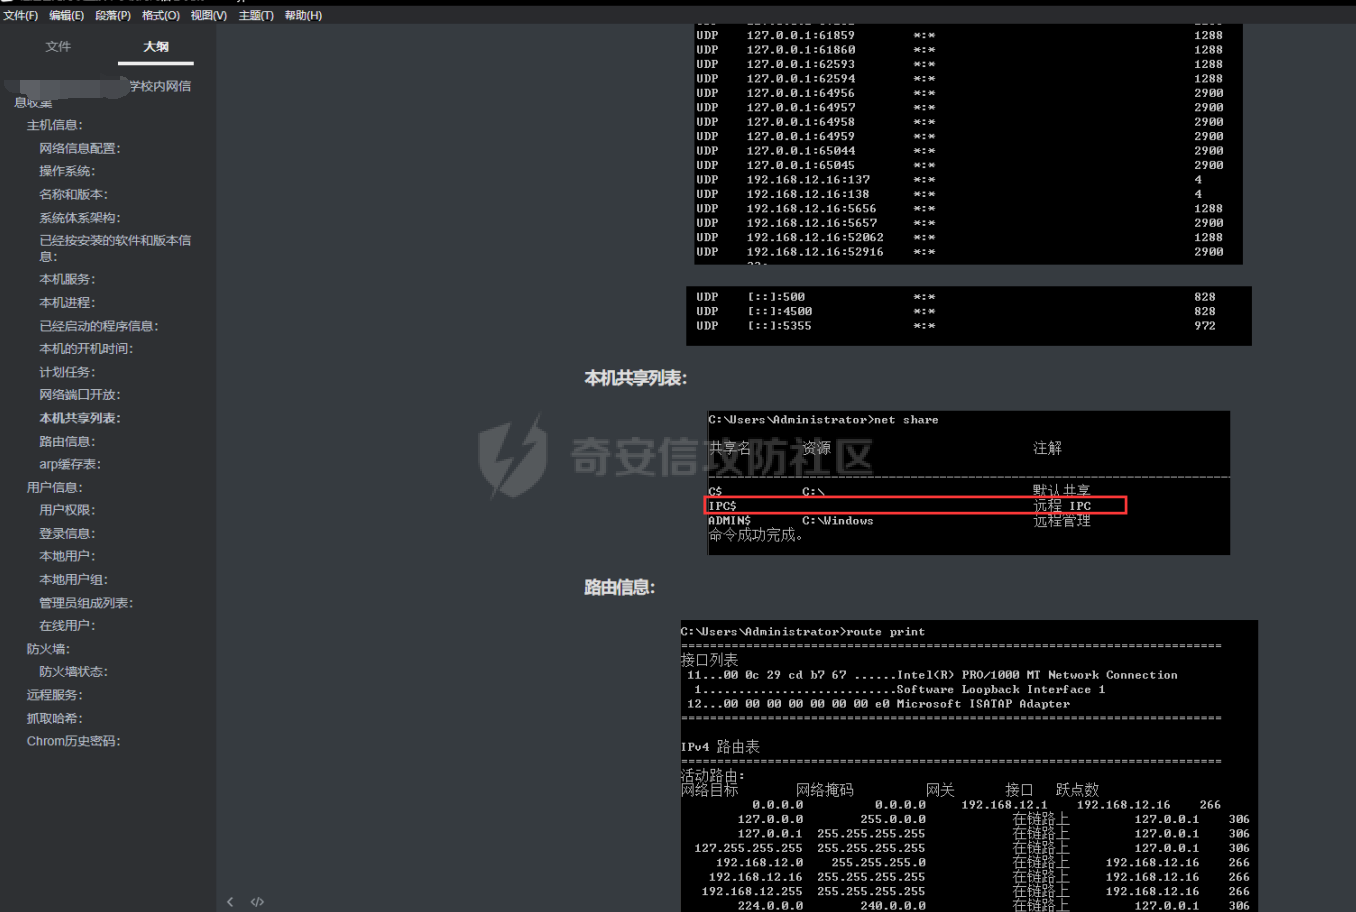Image resolution: width=1356 pixels, height=912 pixels.
Task: Open the 格式(O) menu
Action: (161, 16)
